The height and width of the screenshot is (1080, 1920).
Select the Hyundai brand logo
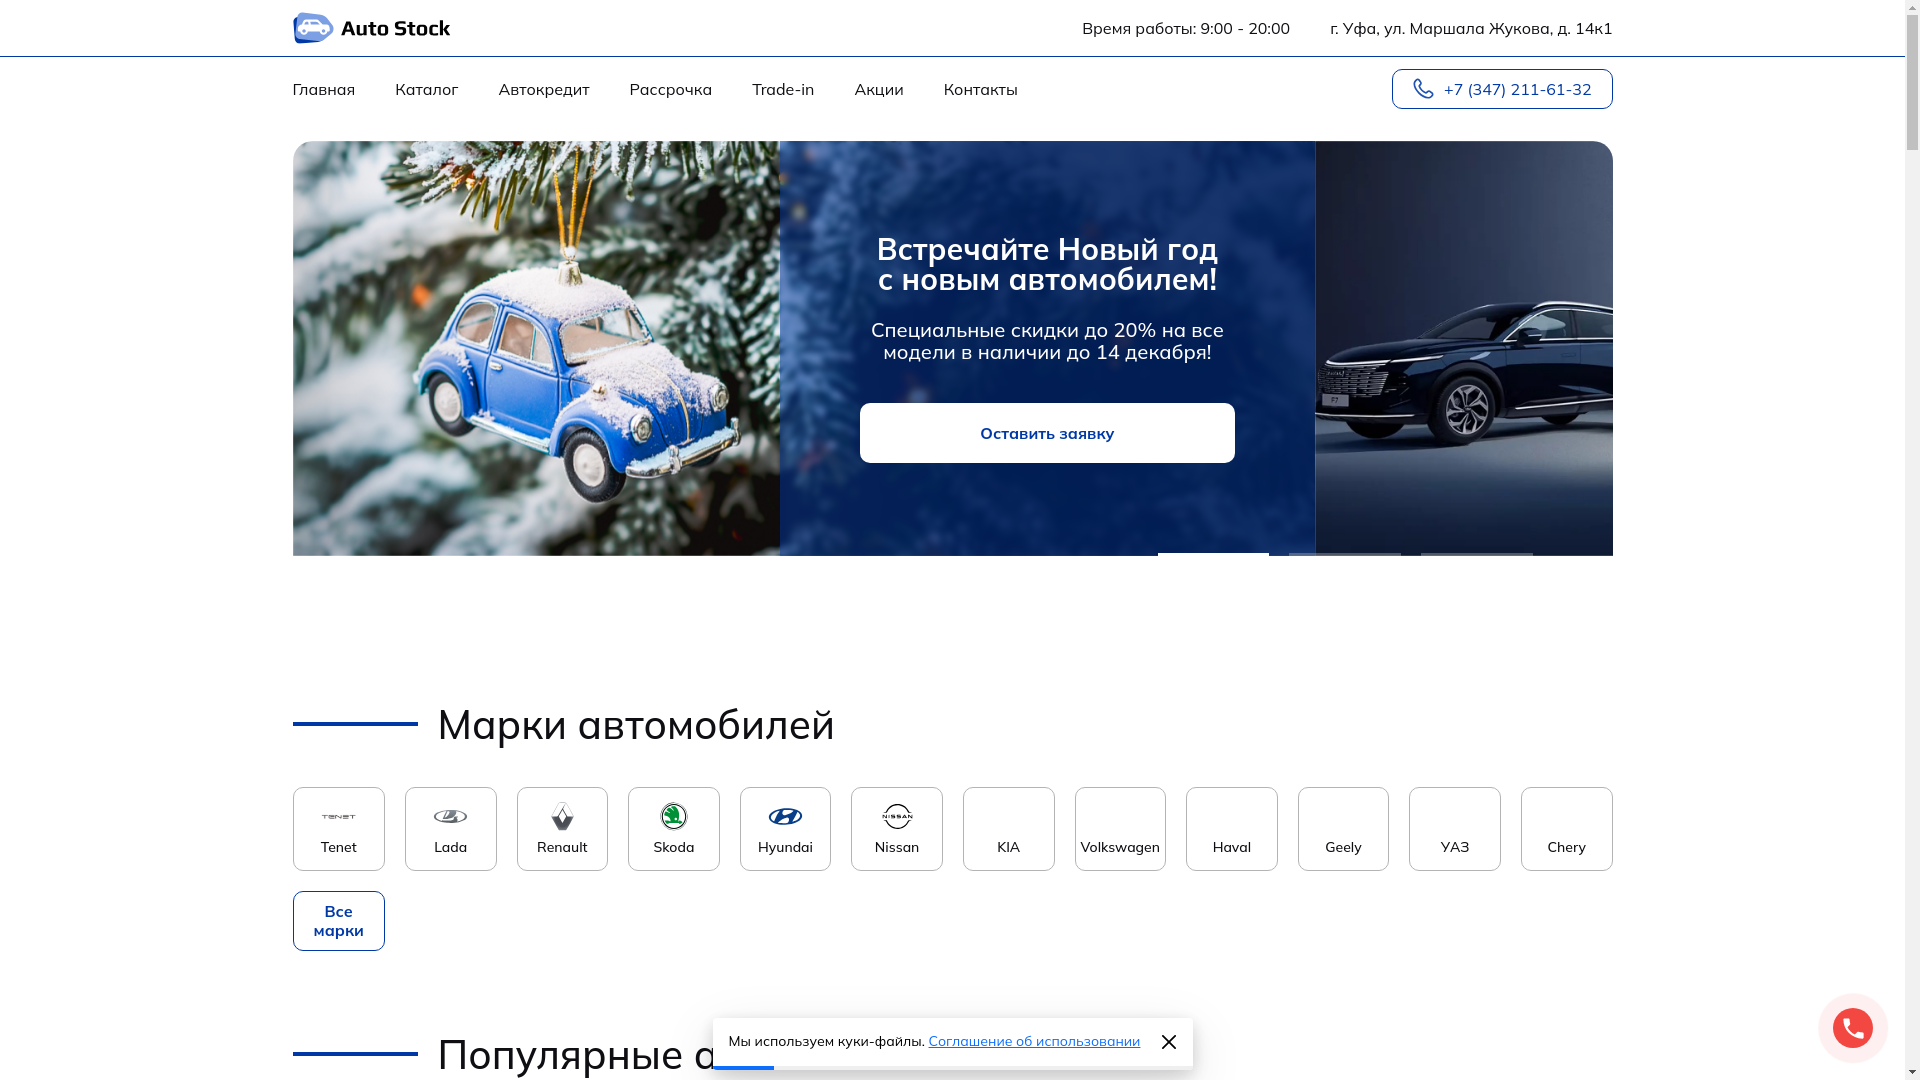point(785,817)
